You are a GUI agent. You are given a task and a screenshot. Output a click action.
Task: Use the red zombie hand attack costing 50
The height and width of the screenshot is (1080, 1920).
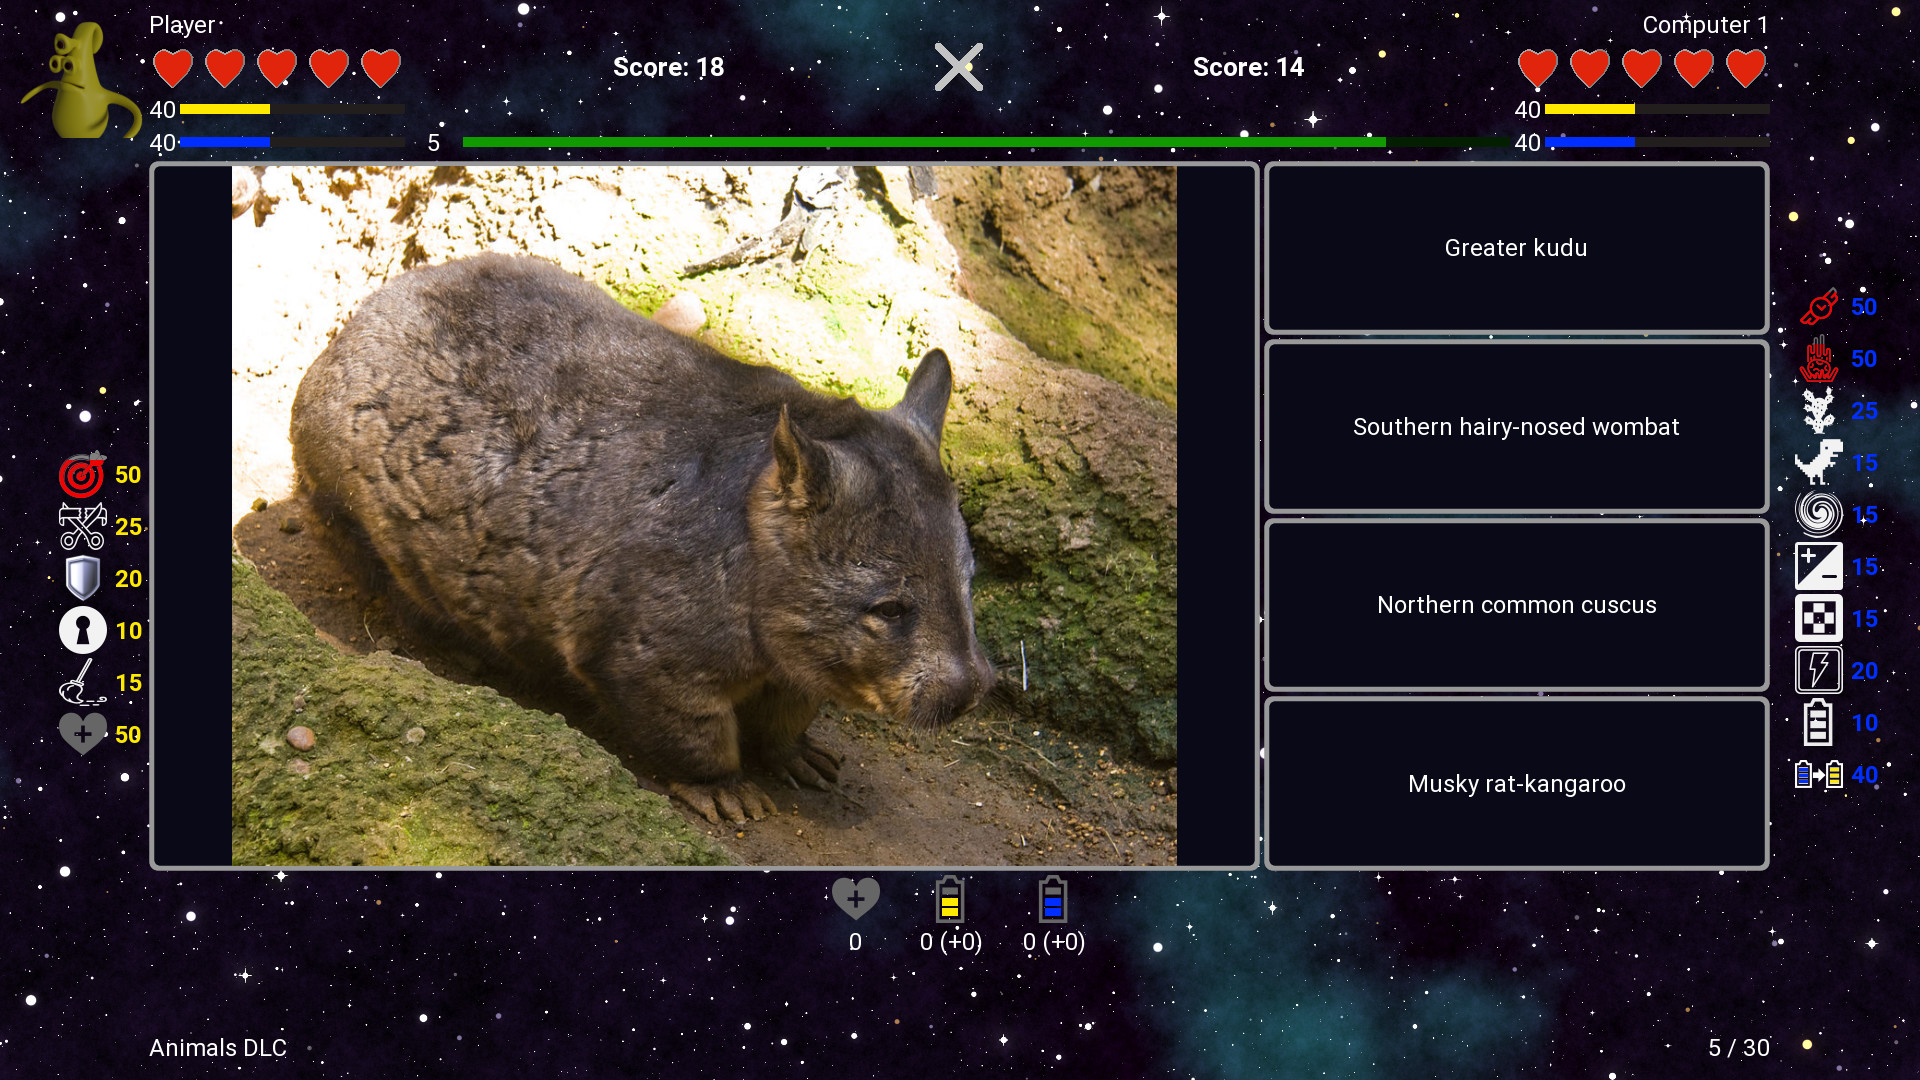pos(1820,359)
